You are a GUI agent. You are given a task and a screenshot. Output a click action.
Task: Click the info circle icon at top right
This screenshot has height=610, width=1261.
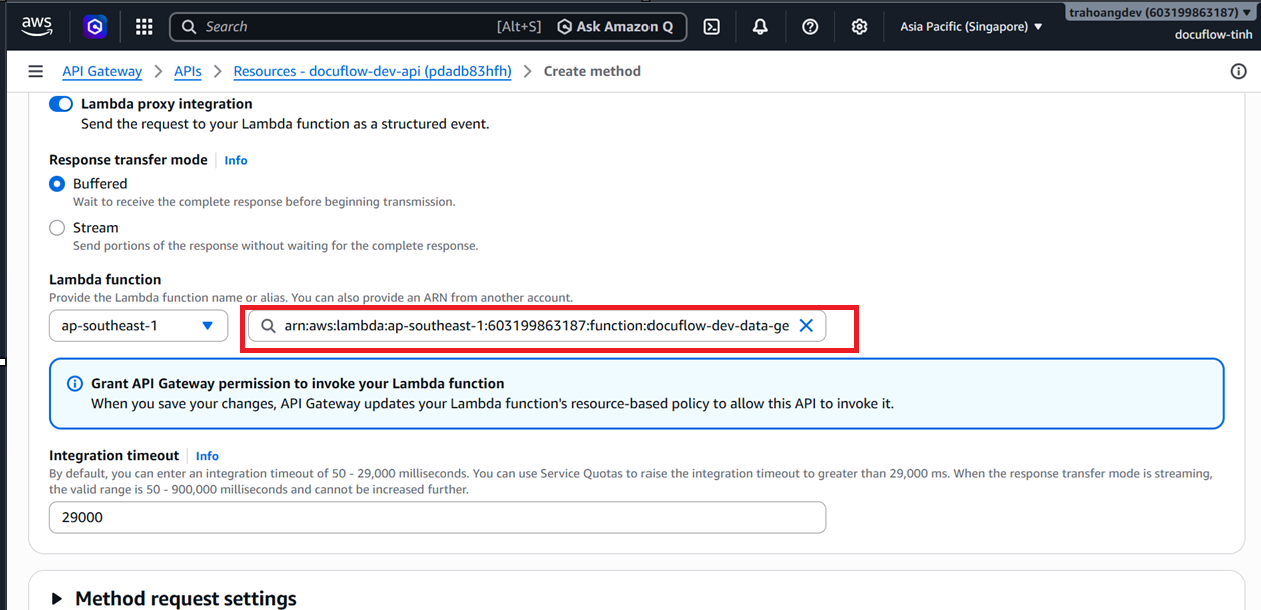[x=1238, y=71]
